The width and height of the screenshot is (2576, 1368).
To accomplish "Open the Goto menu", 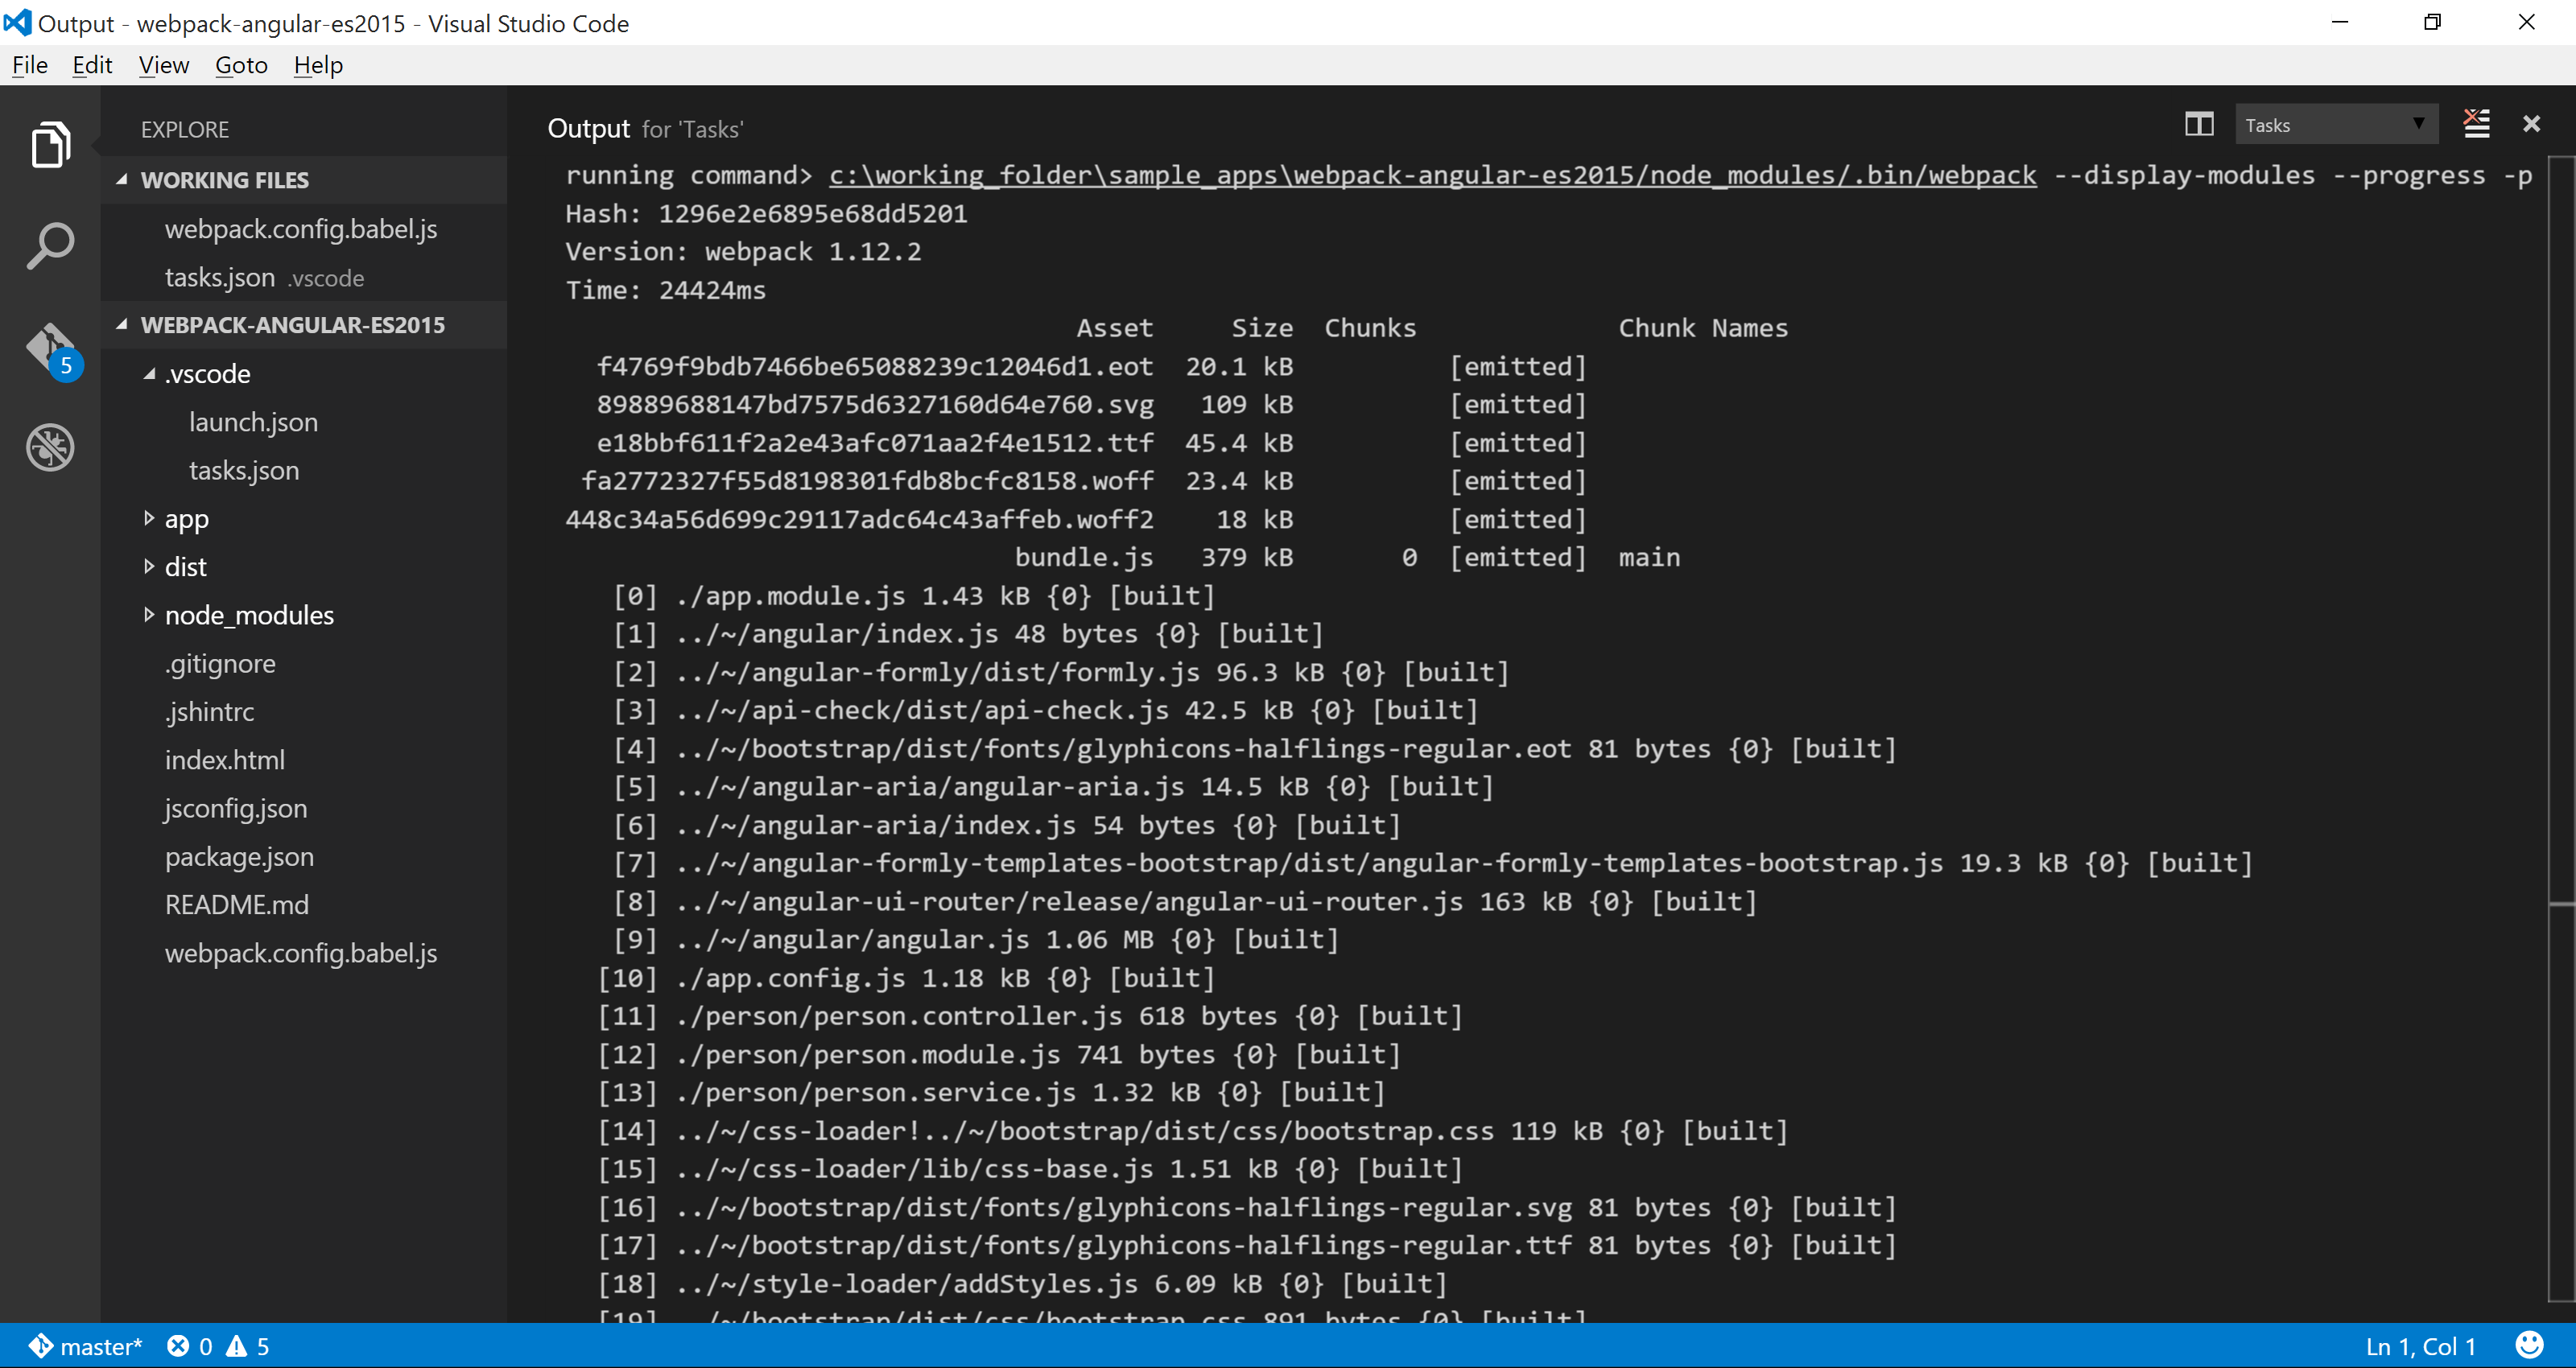I will click(240, 64).
